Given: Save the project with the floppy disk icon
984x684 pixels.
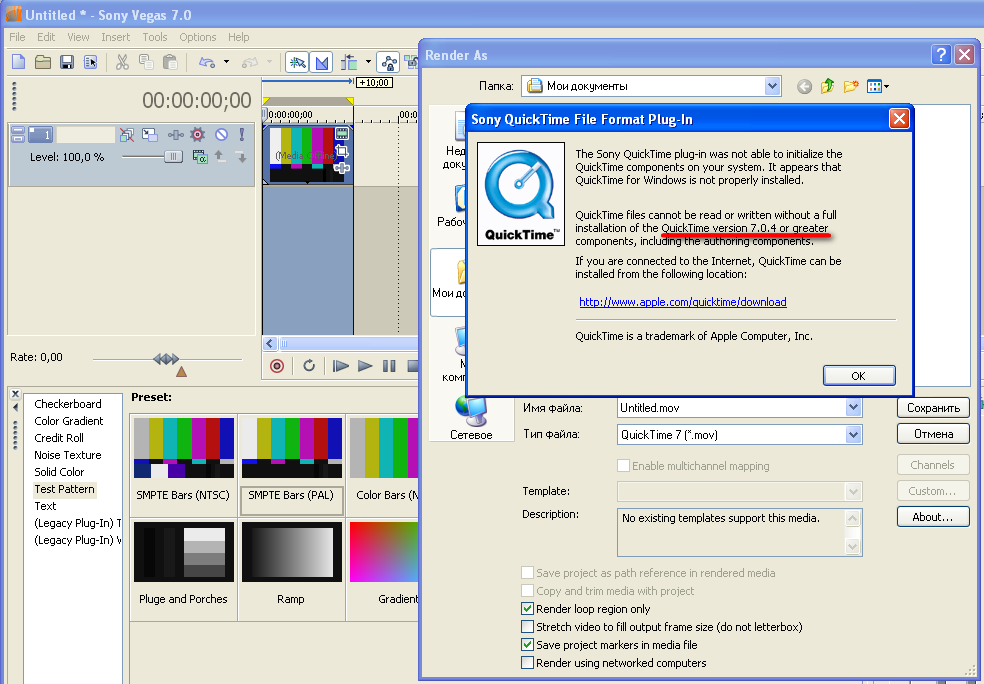Looking at the screenshot, I should (67, 61).
